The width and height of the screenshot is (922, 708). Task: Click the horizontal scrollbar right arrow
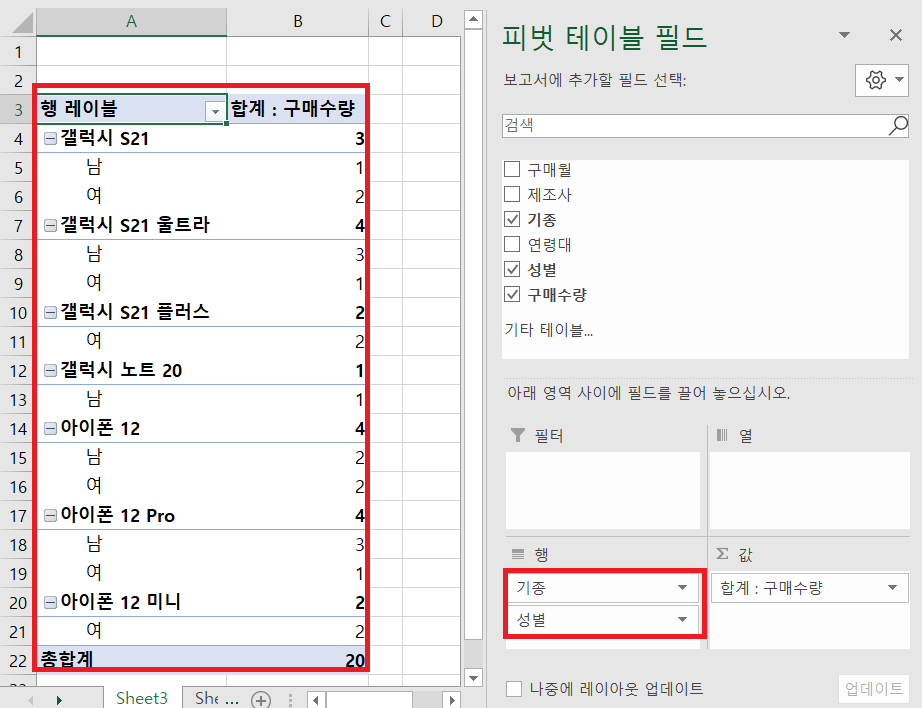pos(452,700)
